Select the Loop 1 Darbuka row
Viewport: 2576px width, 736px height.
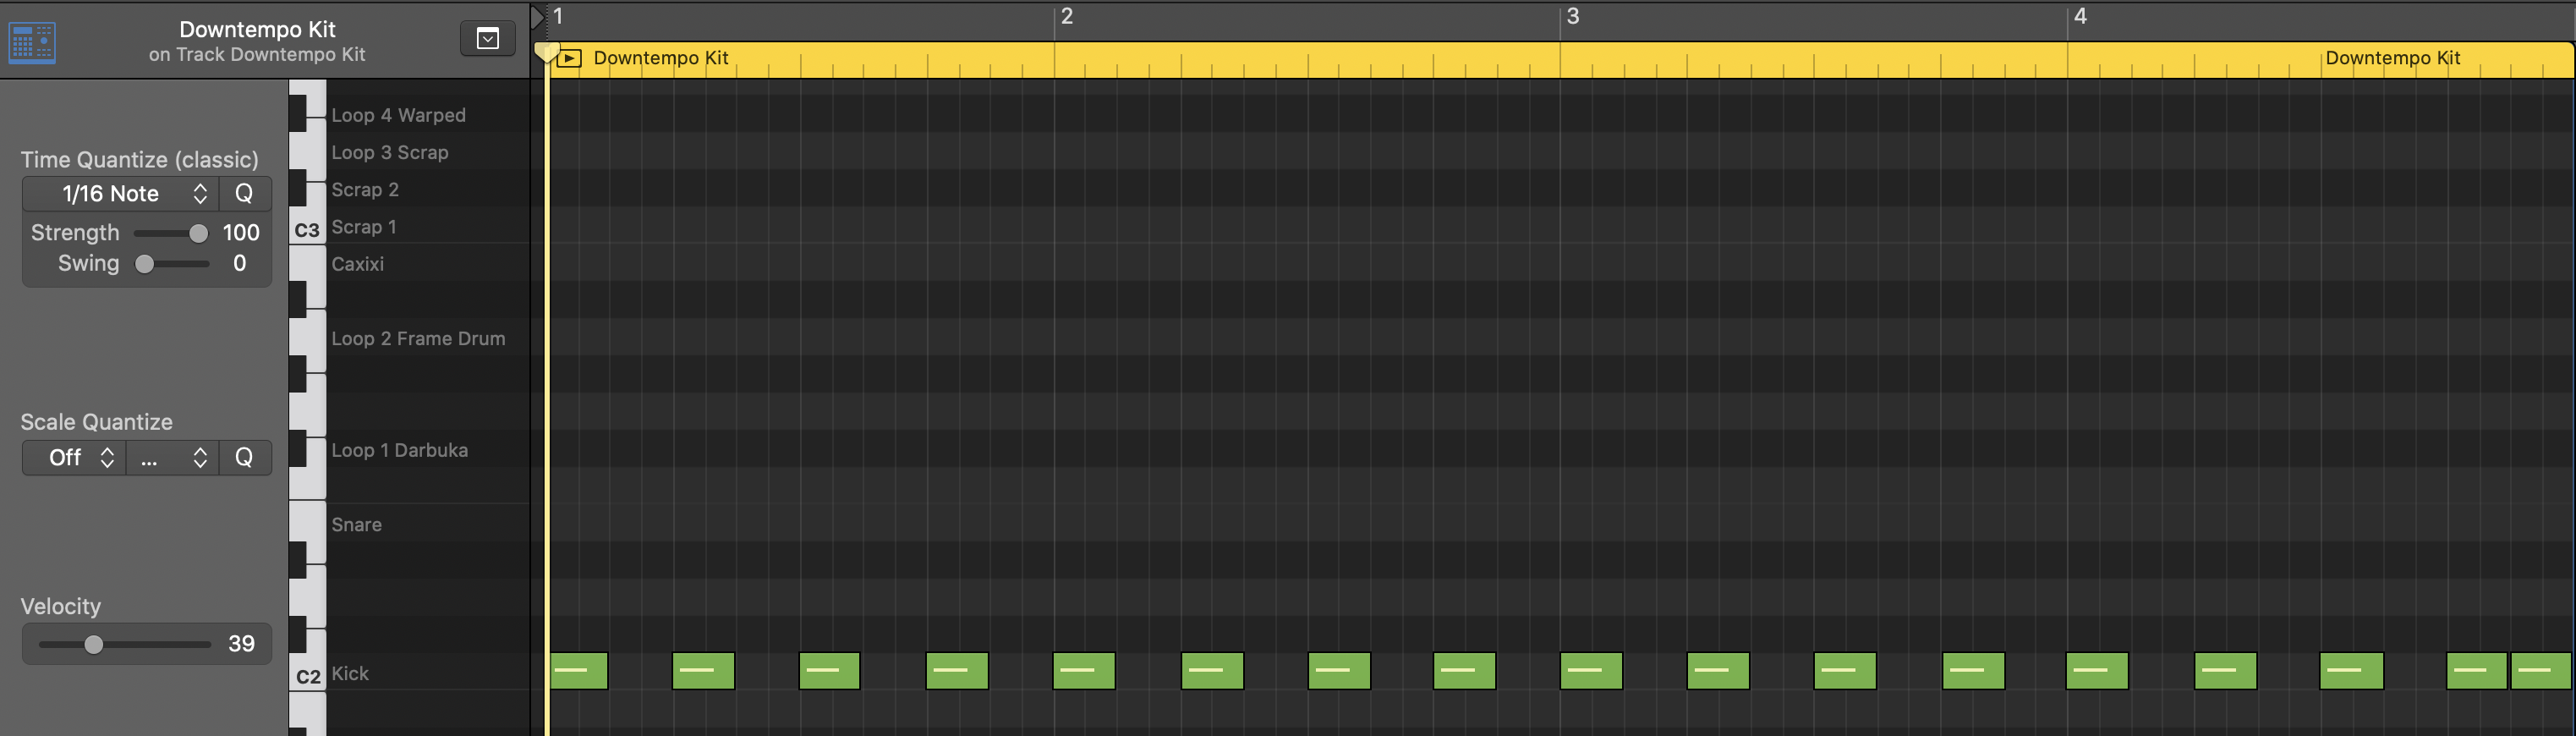pos(429,450)
